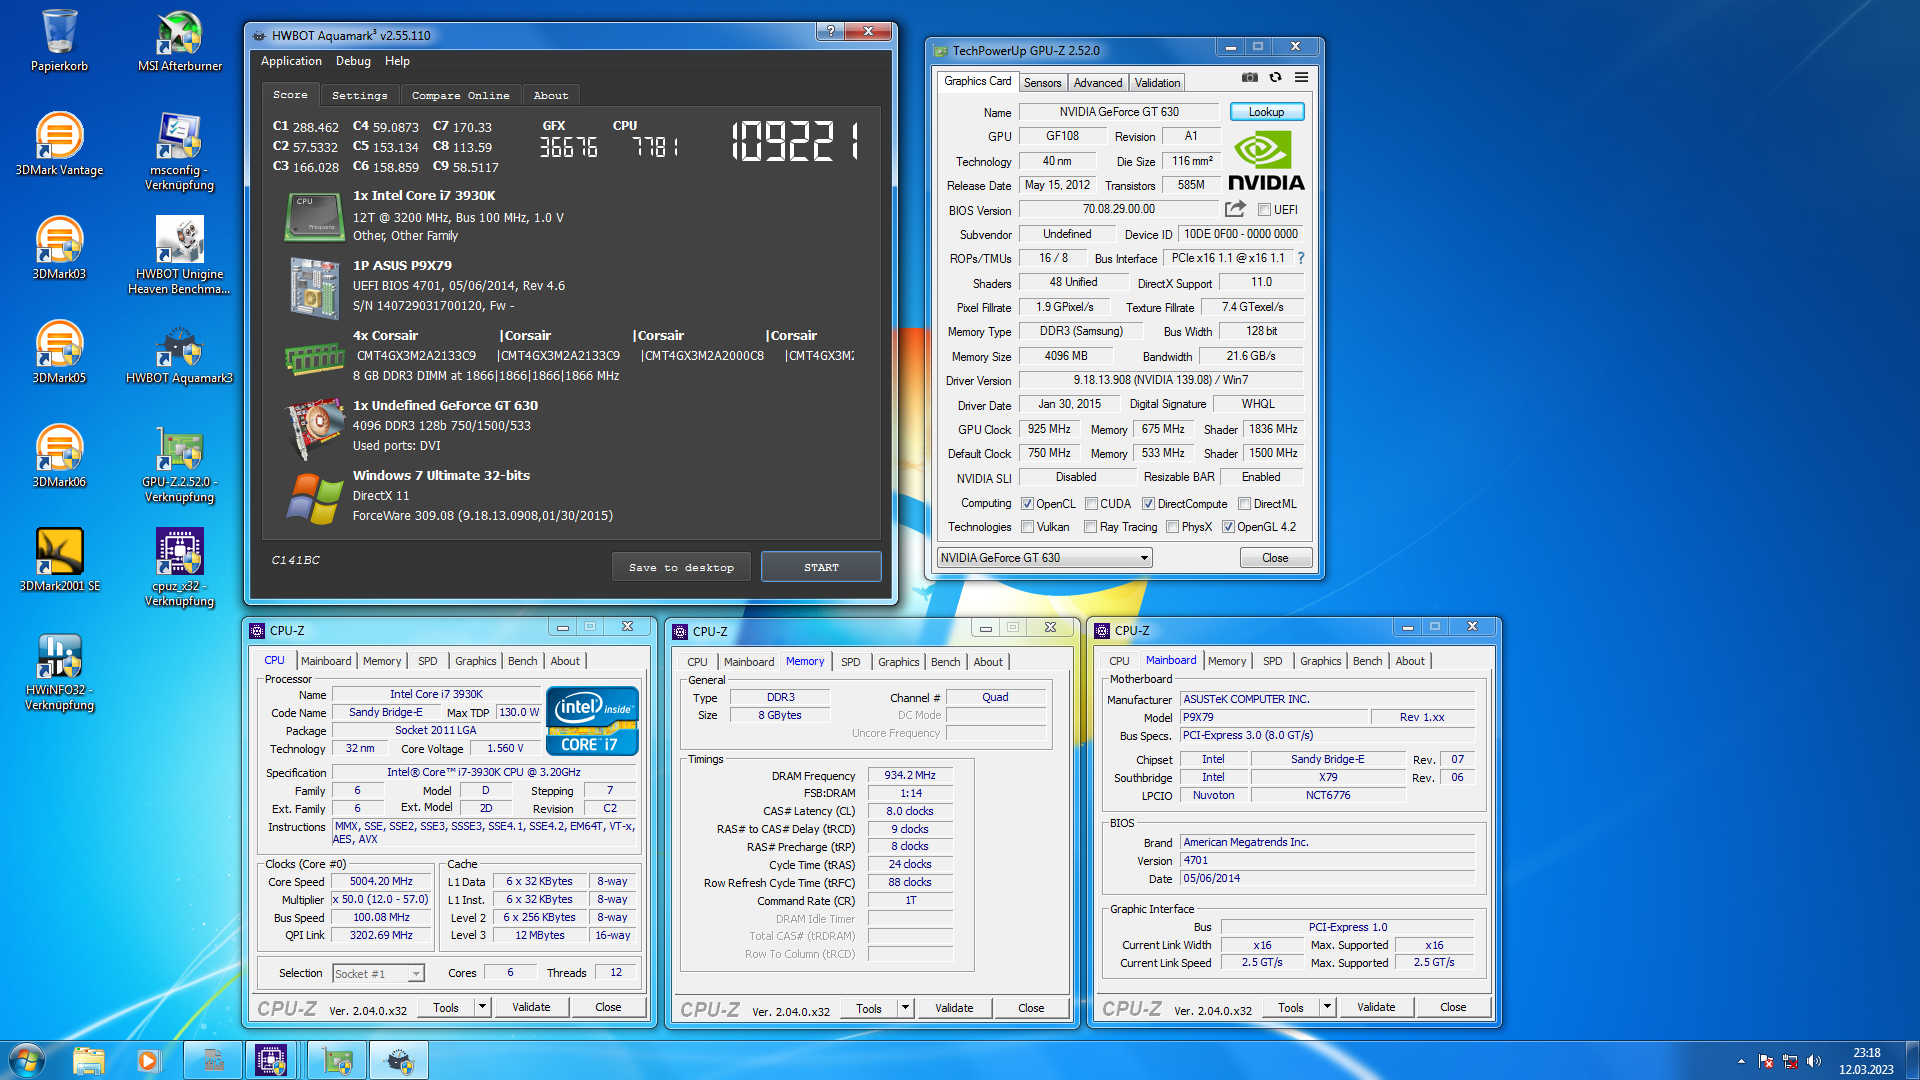Viewport: 1920px width, 1080px height.
Task: Switch to SPD tab in CPU-Z CPU window
Action: coord(427,661)
